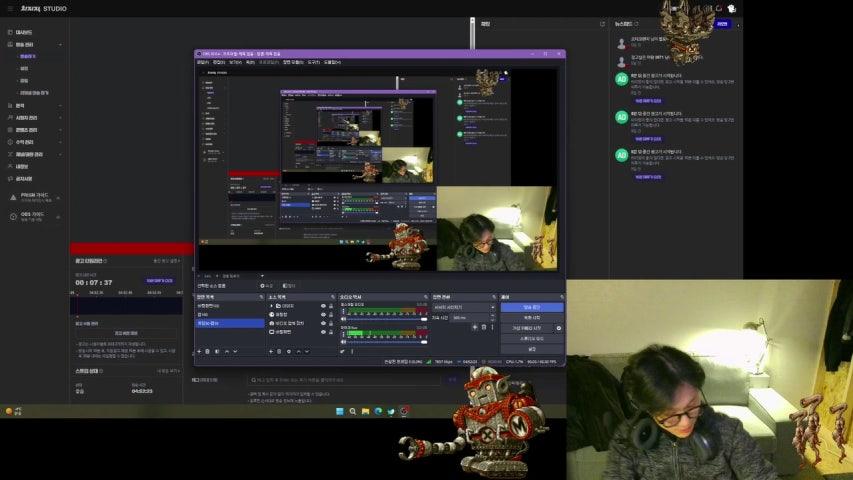Collapse the broadcast management section in the sidebar
The width and height of the screenshot is (853, 480).
point(60,45)
